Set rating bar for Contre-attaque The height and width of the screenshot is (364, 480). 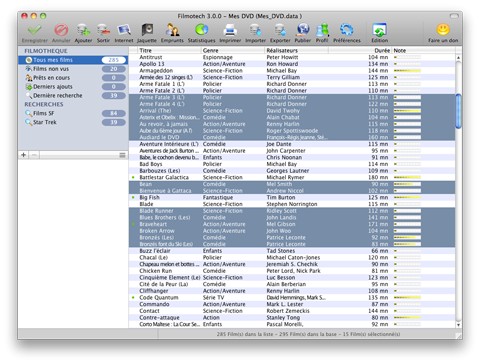tap(407, 318)
